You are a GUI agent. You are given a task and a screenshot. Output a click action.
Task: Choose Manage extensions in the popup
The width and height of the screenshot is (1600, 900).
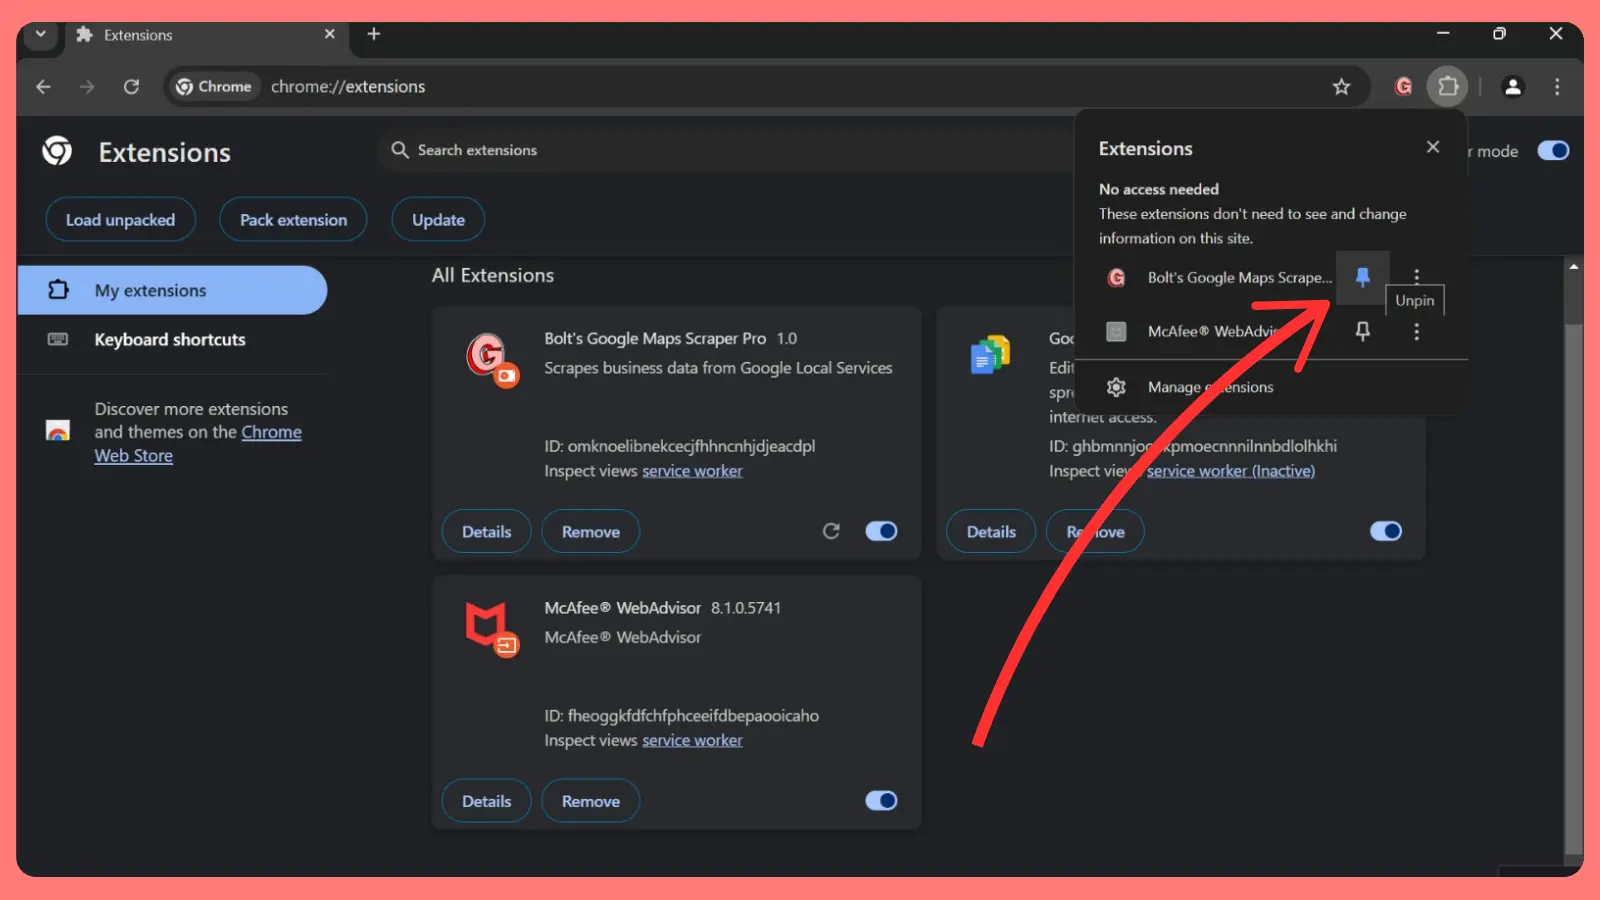coord(1210,387)
